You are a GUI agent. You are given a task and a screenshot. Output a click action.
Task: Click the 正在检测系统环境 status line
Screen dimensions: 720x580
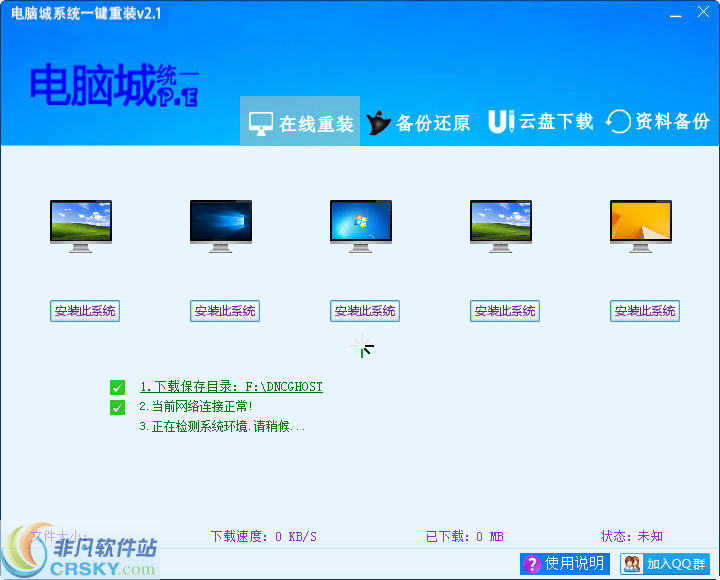pyautogui.click(x=222, y=426)
